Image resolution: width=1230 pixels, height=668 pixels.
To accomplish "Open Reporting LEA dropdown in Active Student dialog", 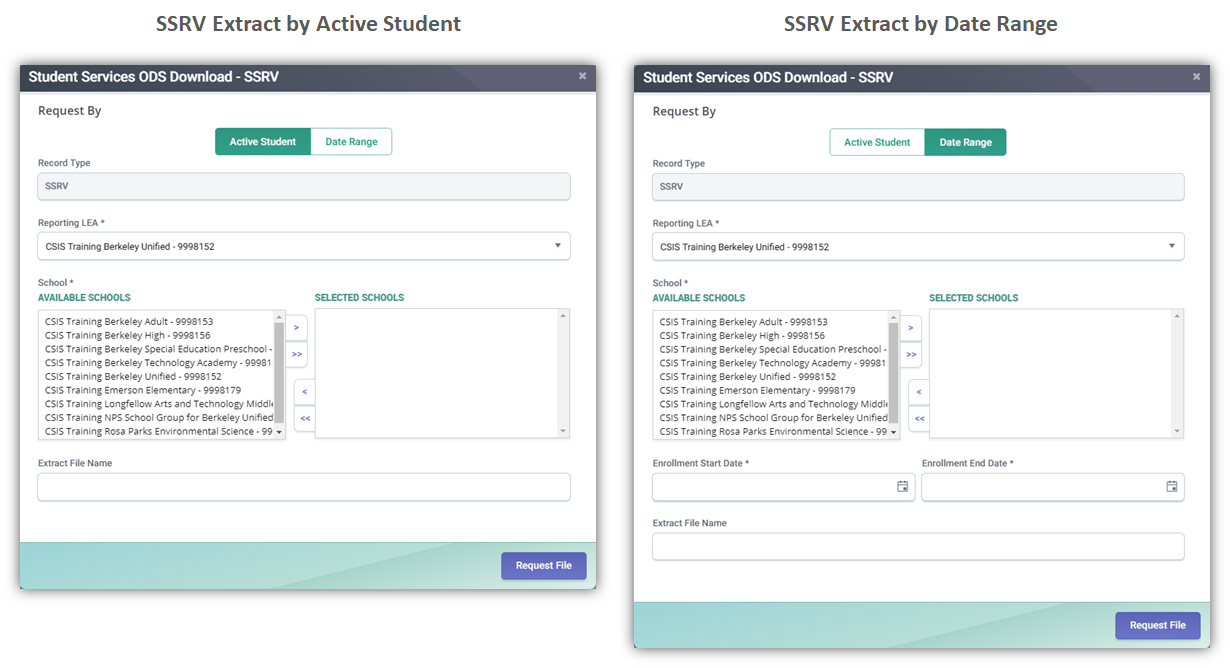I will pos(304,246).
